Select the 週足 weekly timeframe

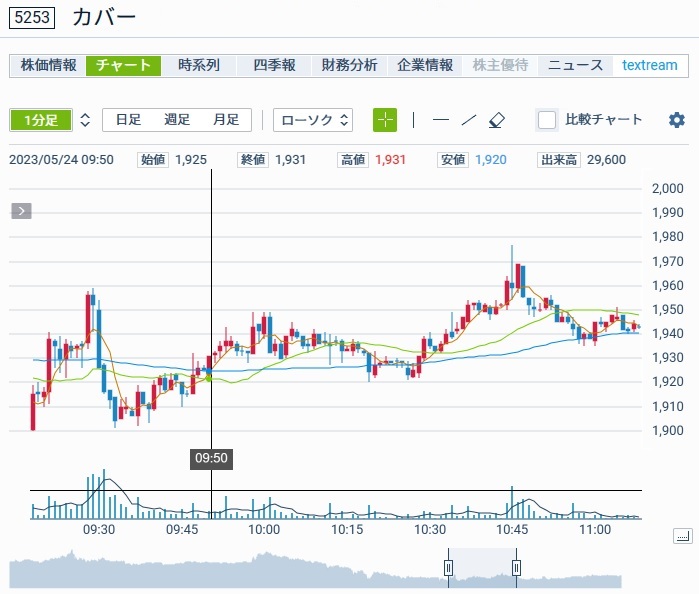click(x=177, y=120)
